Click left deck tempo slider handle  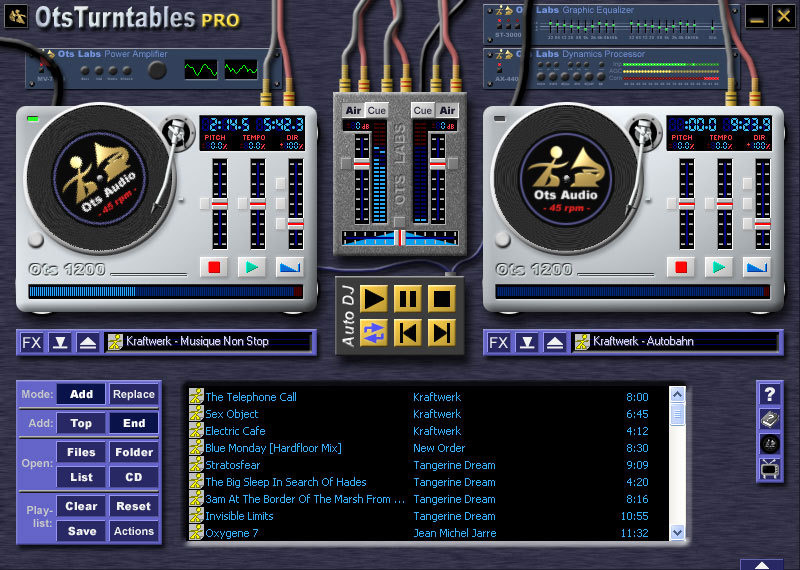point(258,204)
